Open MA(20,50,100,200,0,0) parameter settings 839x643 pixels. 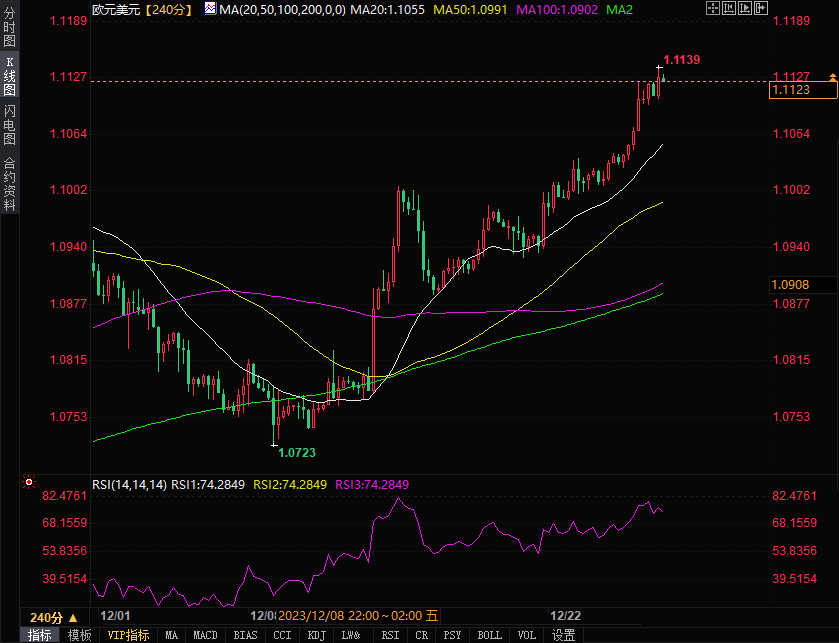(282, 8)
